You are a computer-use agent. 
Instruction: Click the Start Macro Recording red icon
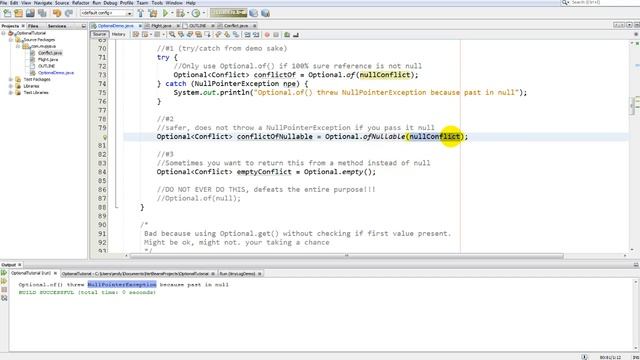[267, 35]
